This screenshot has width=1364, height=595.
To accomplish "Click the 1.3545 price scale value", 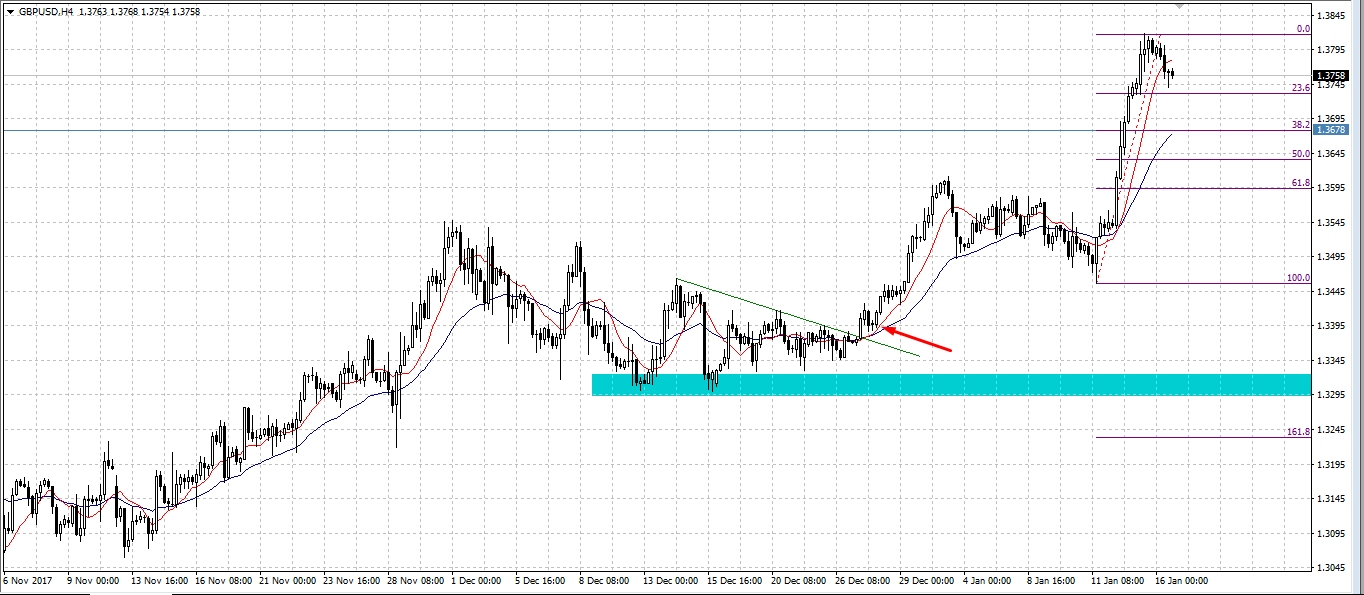I will pos(1331,223).
